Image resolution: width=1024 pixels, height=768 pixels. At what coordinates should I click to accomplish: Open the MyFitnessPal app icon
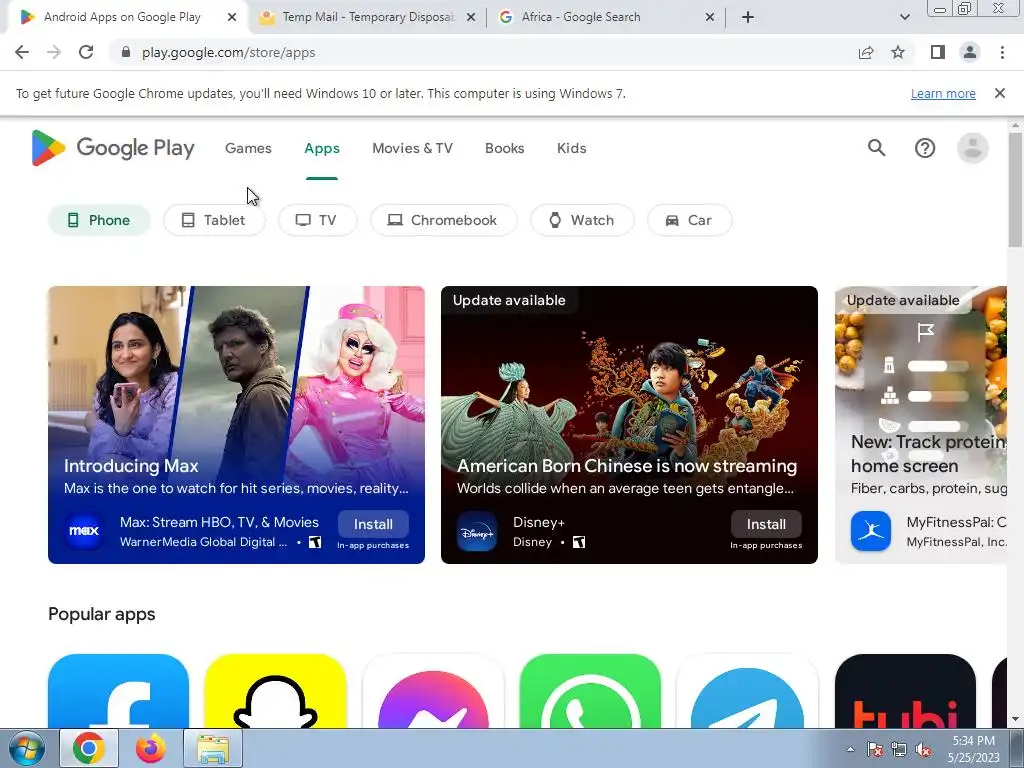(x=871, y=531)
